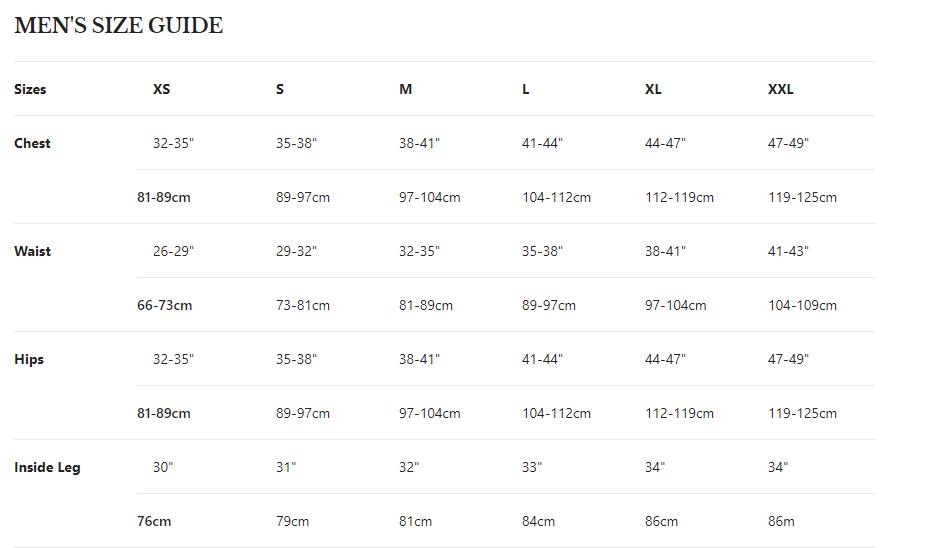The height and width of the screenshot is (548, 940).
Task: Select the 79cm inside leg value
Action: 292,521
